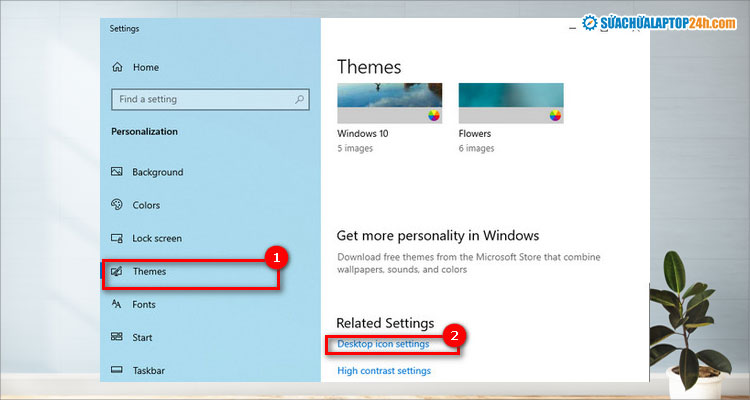Click the Personalization section label
This screenshot has height=400, width=750.
144,132
